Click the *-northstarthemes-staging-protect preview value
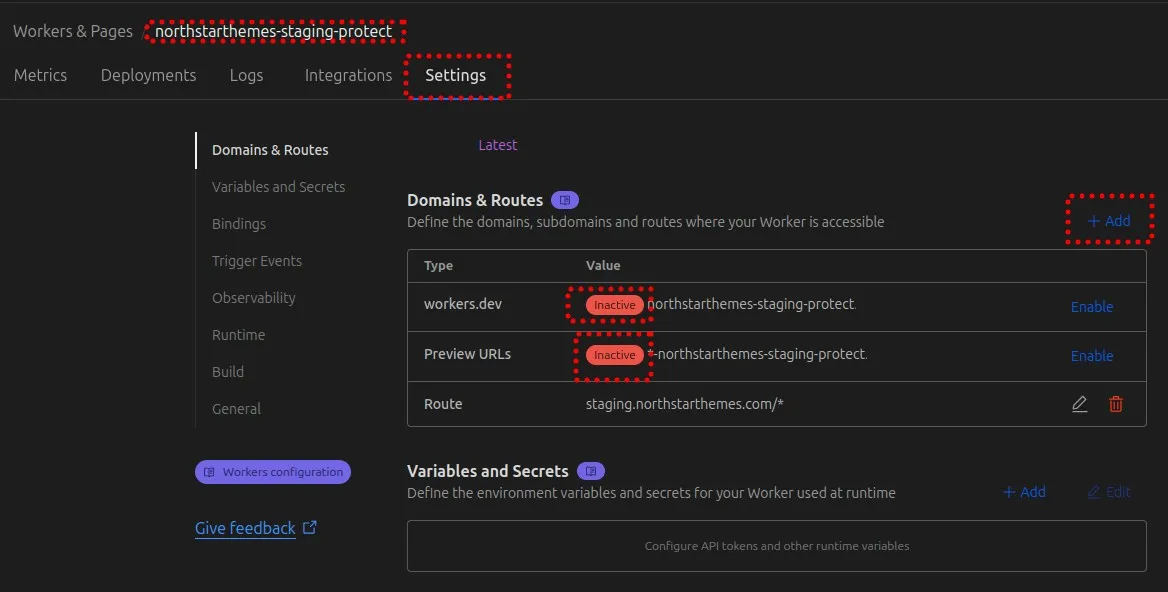 (x=758, y=354)
